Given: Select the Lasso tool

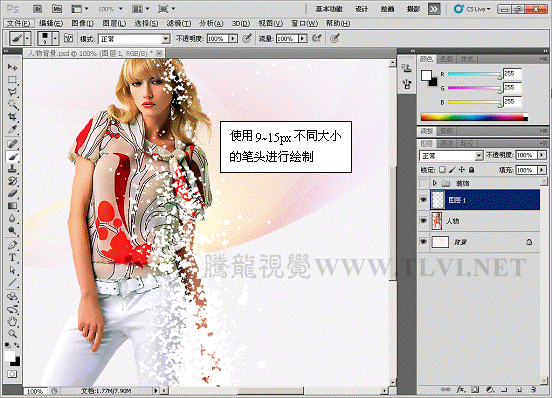Looking at the screenshot, I should (12, 92).
